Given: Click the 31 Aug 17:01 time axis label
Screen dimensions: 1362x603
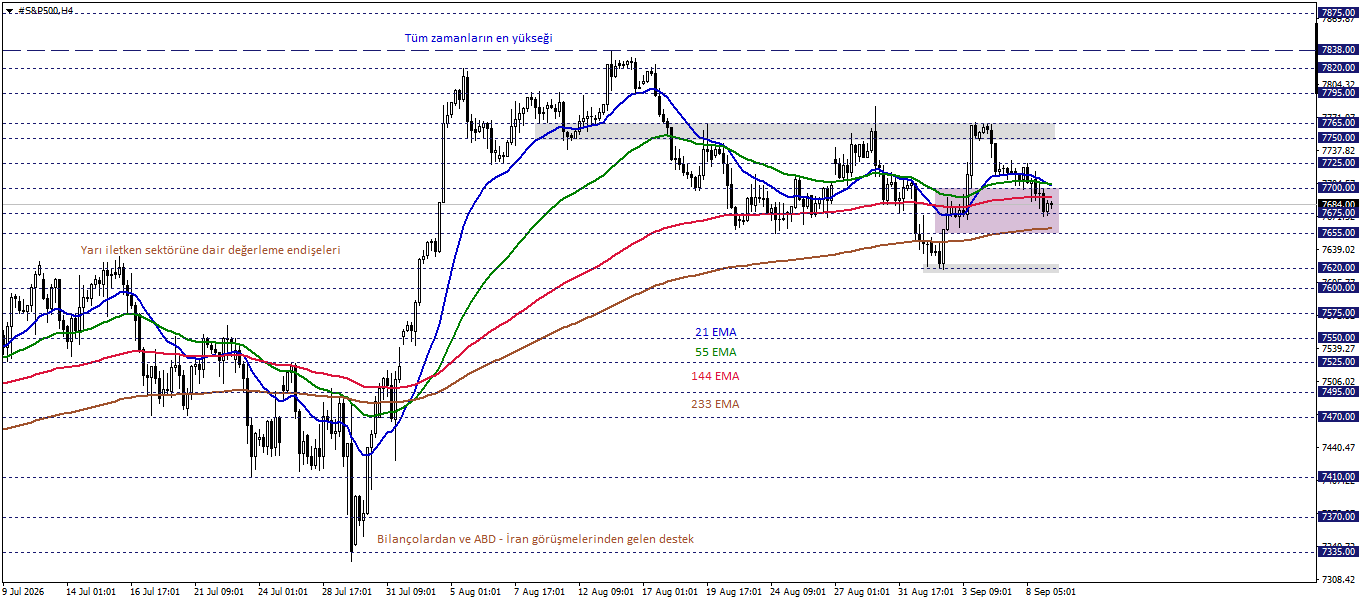Looking at the screenshot, I should [x=924, y=592].
